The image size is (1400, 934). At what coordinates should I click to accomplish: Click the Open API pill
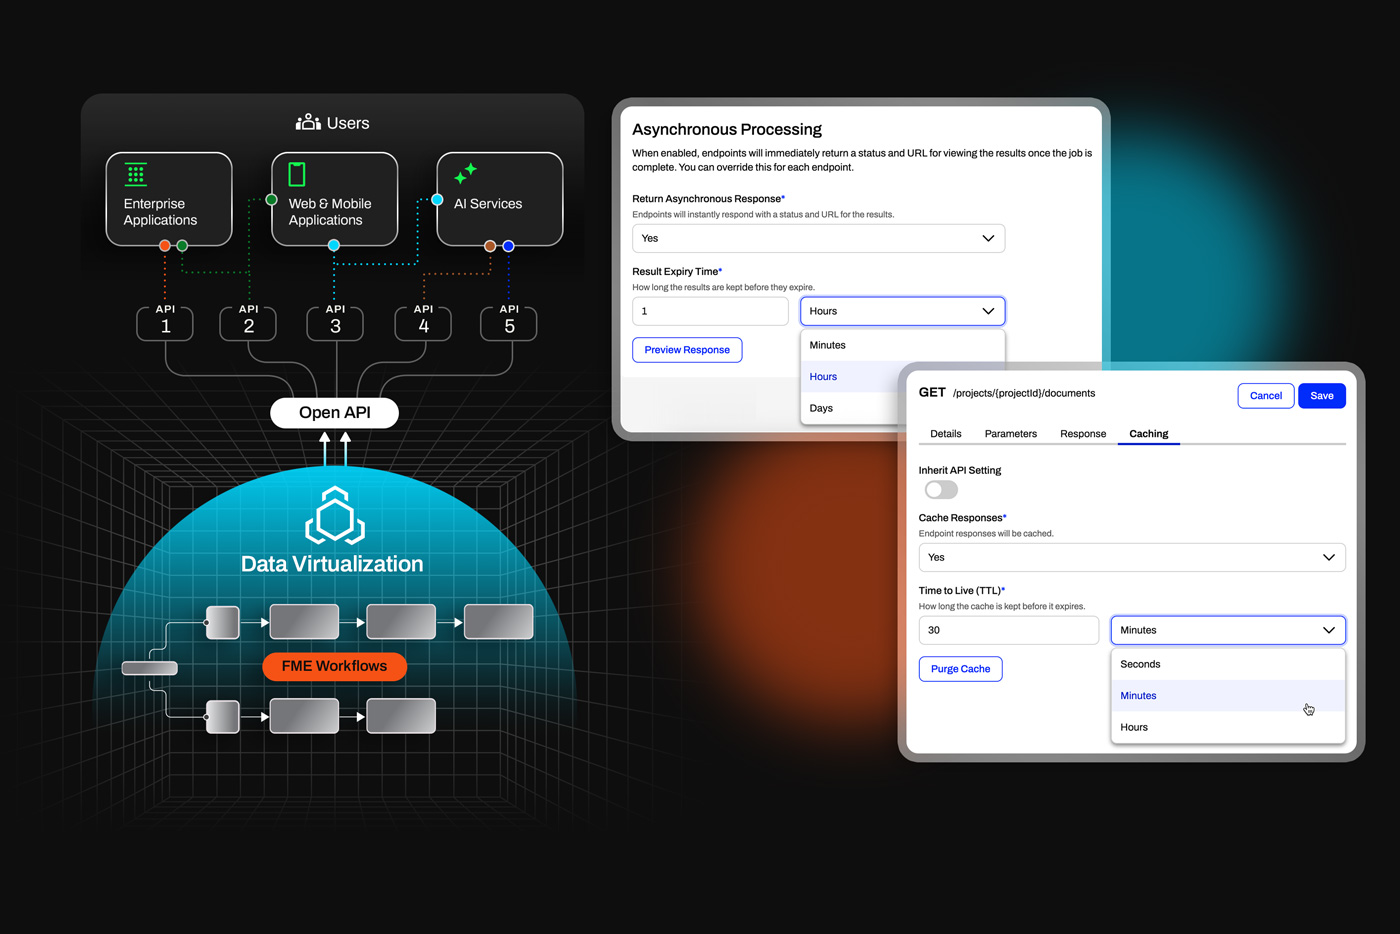[335, 413]
